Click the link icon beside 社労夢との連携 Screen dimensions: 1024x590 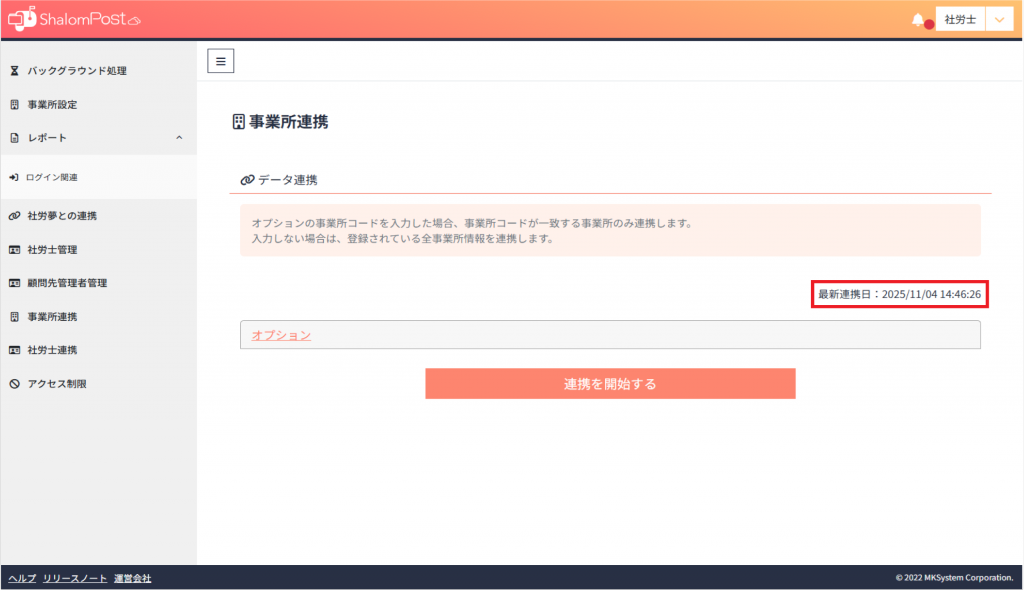point(14,216)
